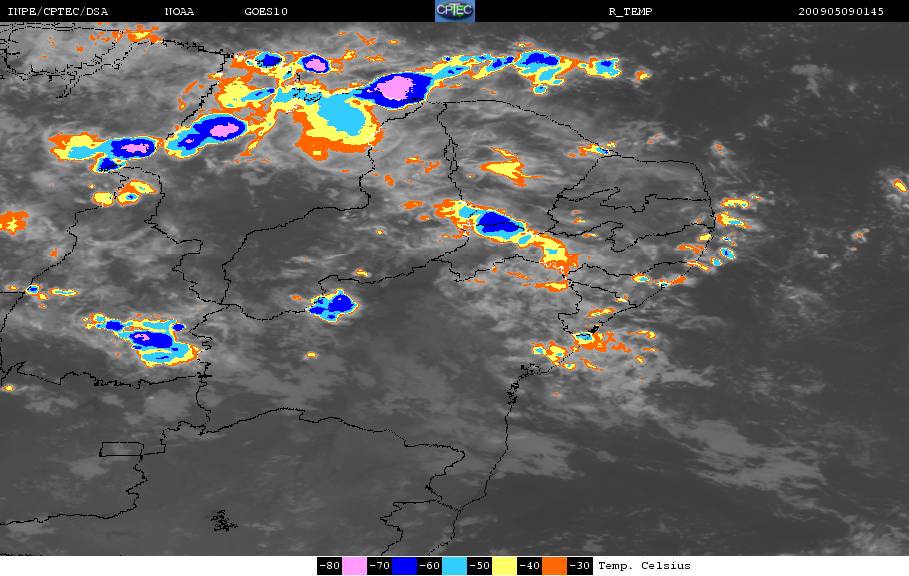Click the R_TEMP product label
This screenshot has width=909, height=576.
click(x=630, y=12)
